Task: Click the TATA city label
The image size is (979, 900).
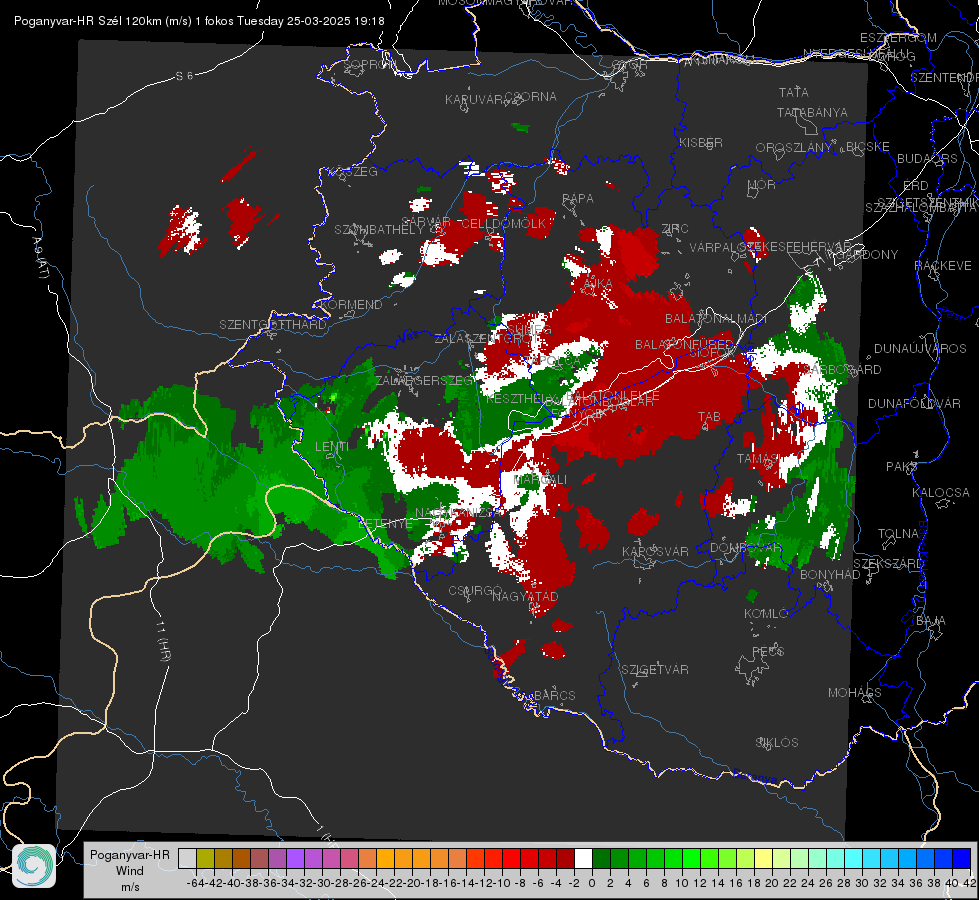Action: coord(794,92)
